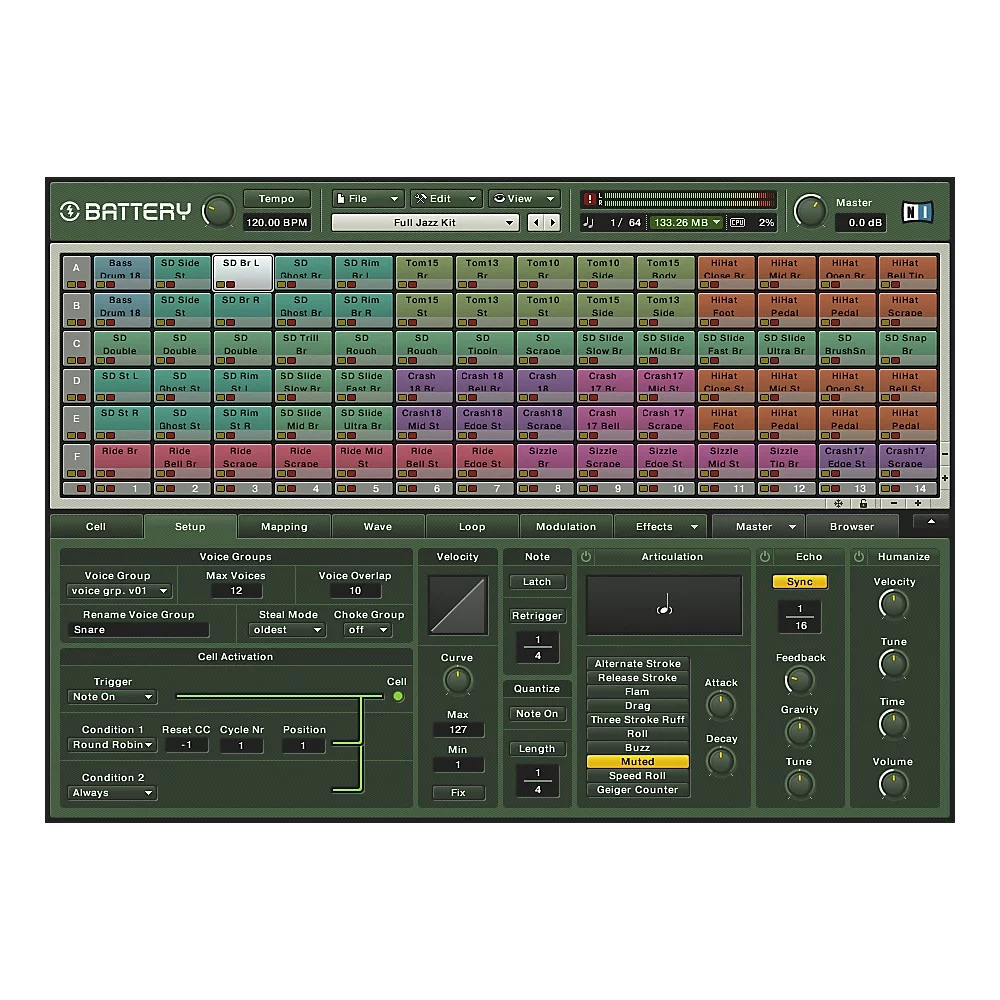
Task: Expand the Steal Mode dropdown
Action: pyautogui.click(x=287, y=630)
